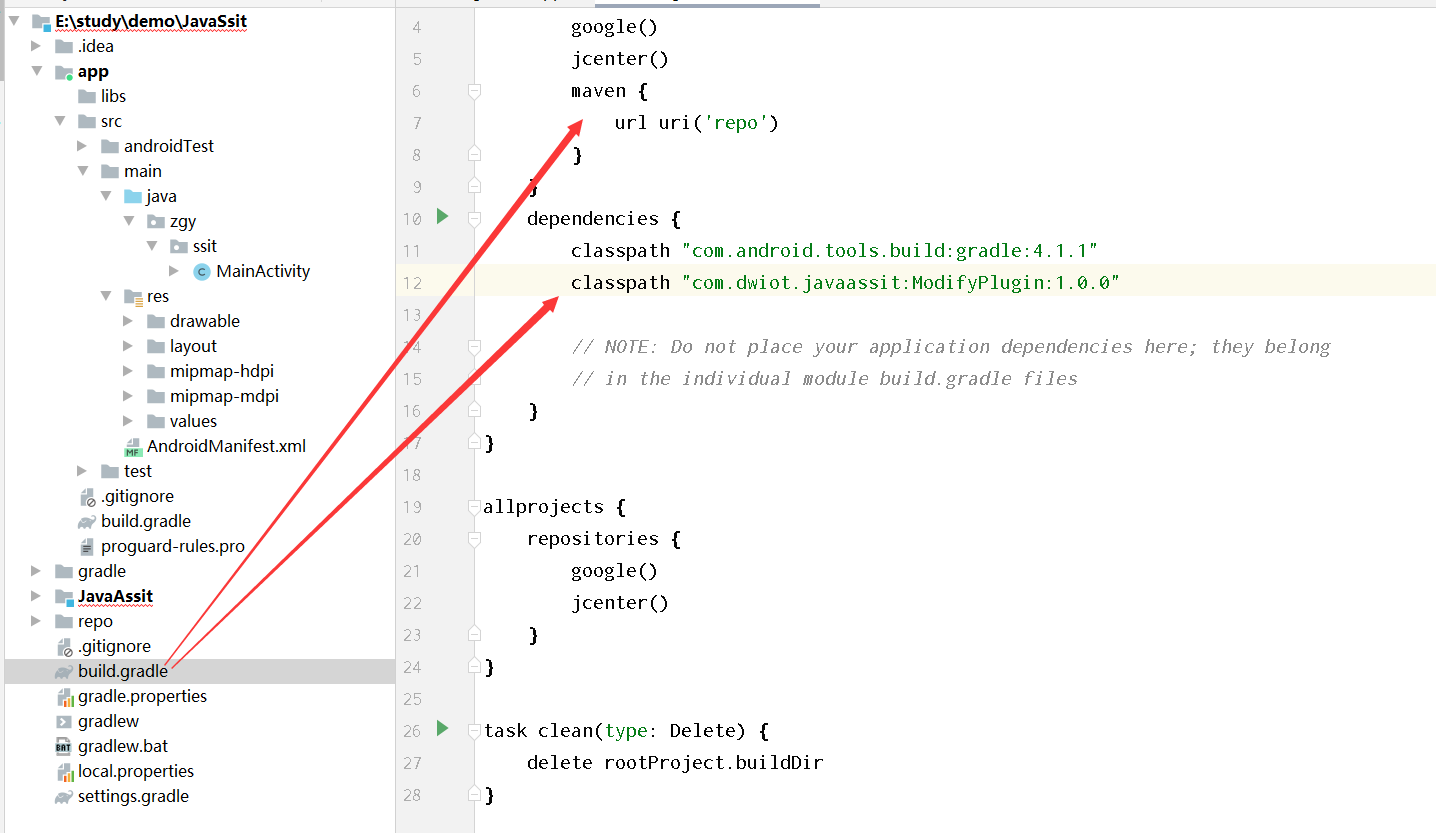This screenshot has width=1436, height=833.
Task: Click the gradlew.bat file icon
Action: click(64, 747)
